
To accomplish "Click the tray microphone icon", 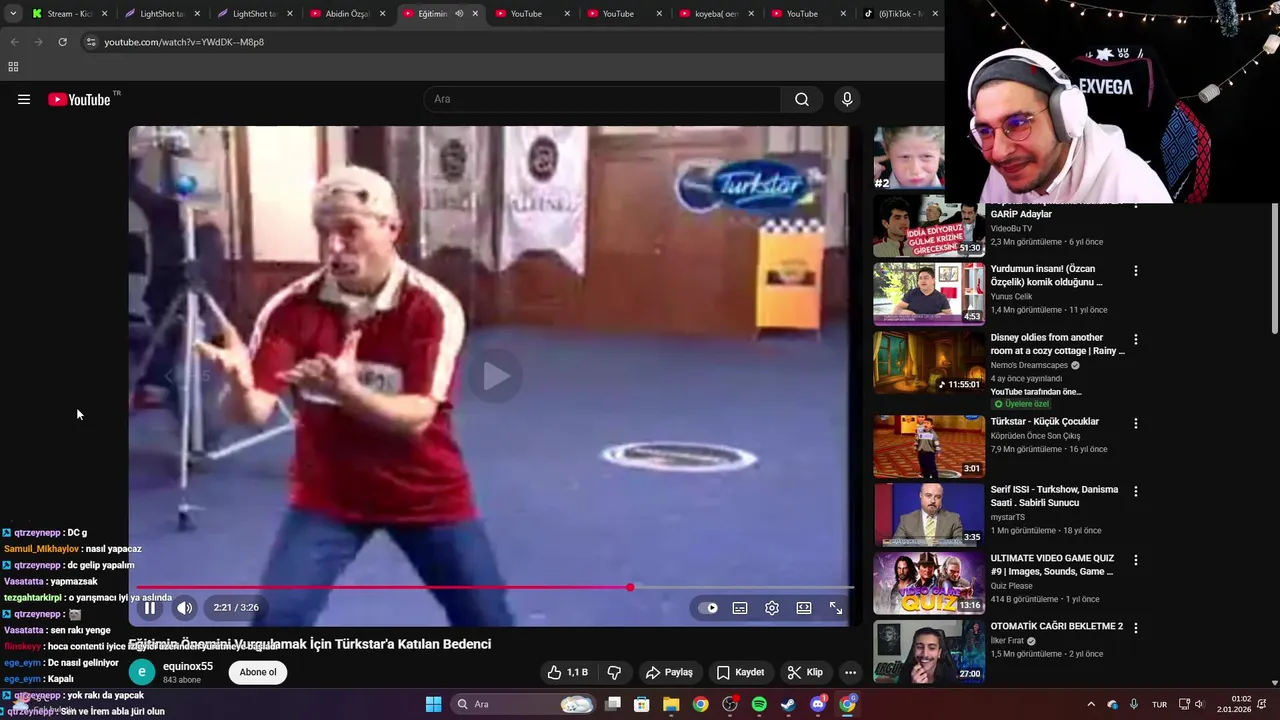I will (x=1134, y=704).
